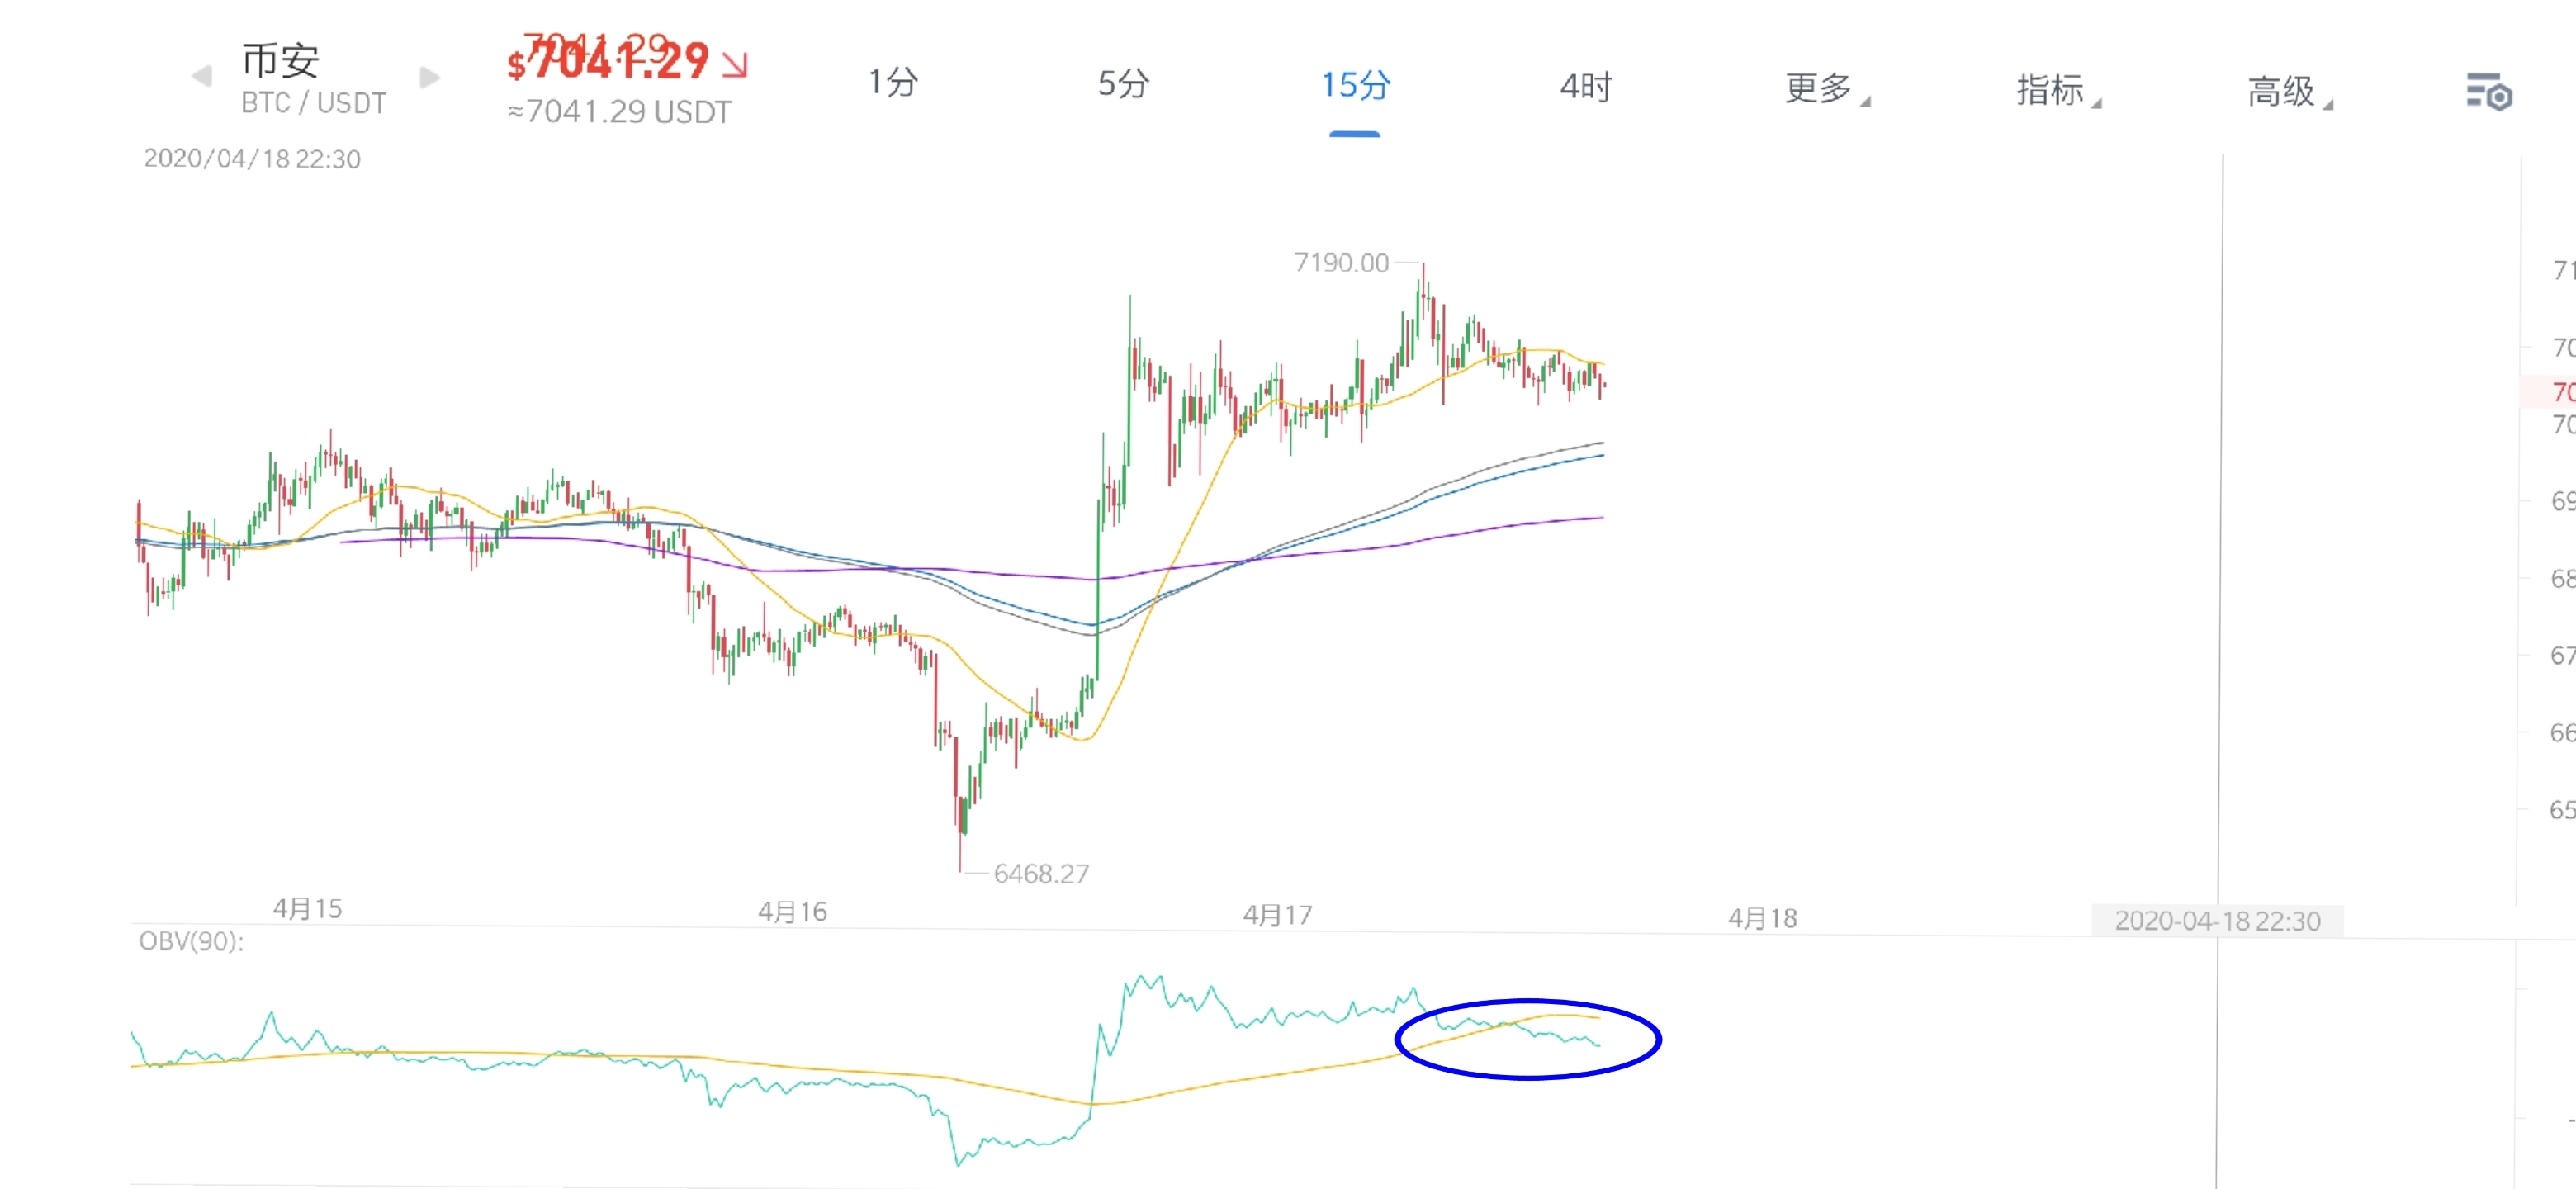Click the 2020-04-18 22:30 crosshair time label
The height and width of the screenshot is (1189, 2576).
tap(2217, 921)
